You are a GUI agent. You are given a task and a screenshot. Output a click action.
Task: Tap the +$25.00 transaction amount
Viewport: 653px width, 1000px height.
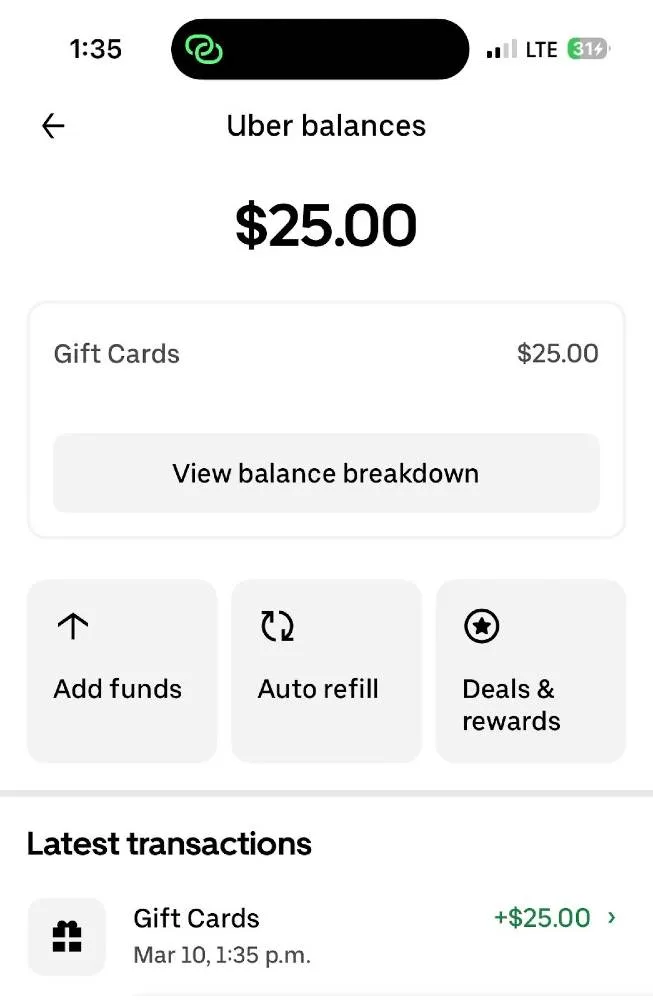click(541, 917)
